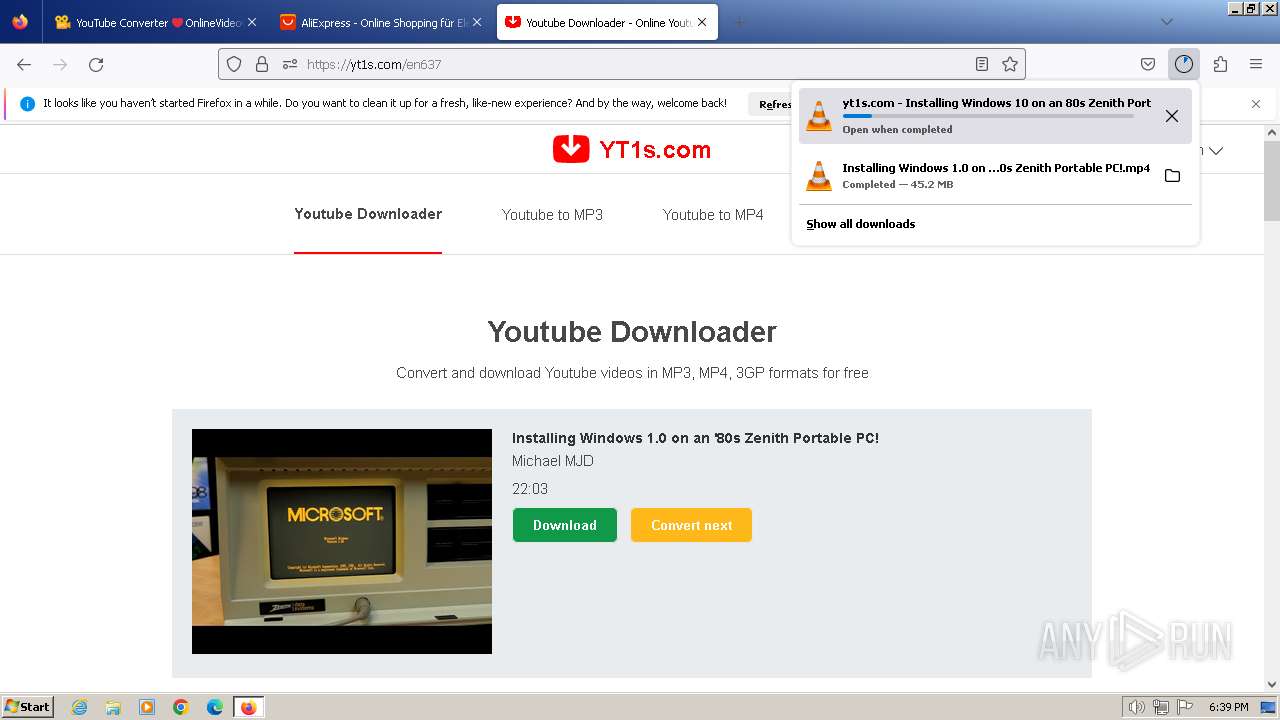The height and width of the screenshot is (720, 1280).
Task: Expand the list all tabs chevron
Action: (x=1166, y=22)
